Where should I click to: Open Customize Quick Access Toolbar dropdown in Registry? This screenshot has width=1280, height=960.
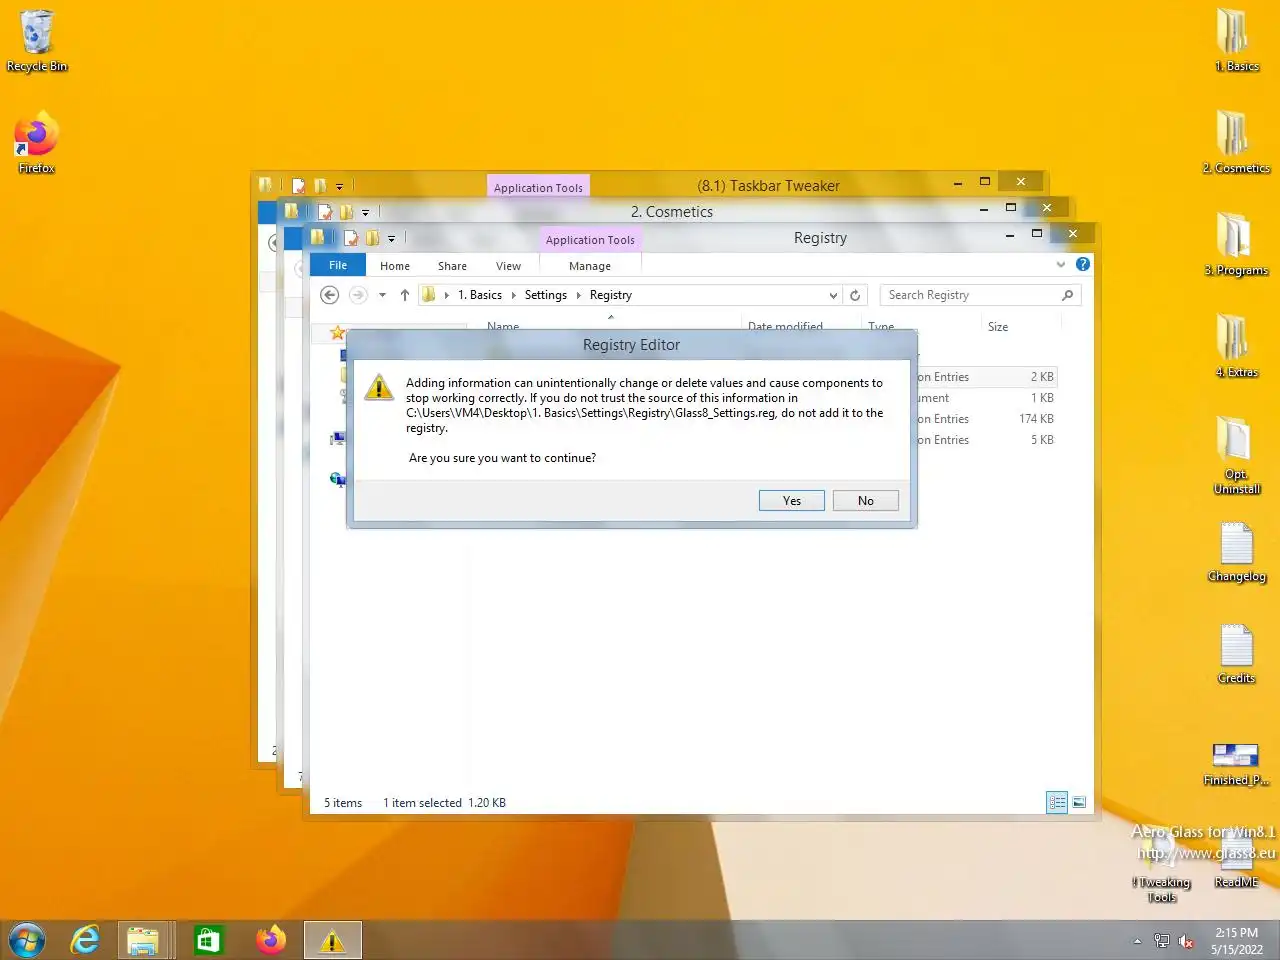tap(391, 238)
